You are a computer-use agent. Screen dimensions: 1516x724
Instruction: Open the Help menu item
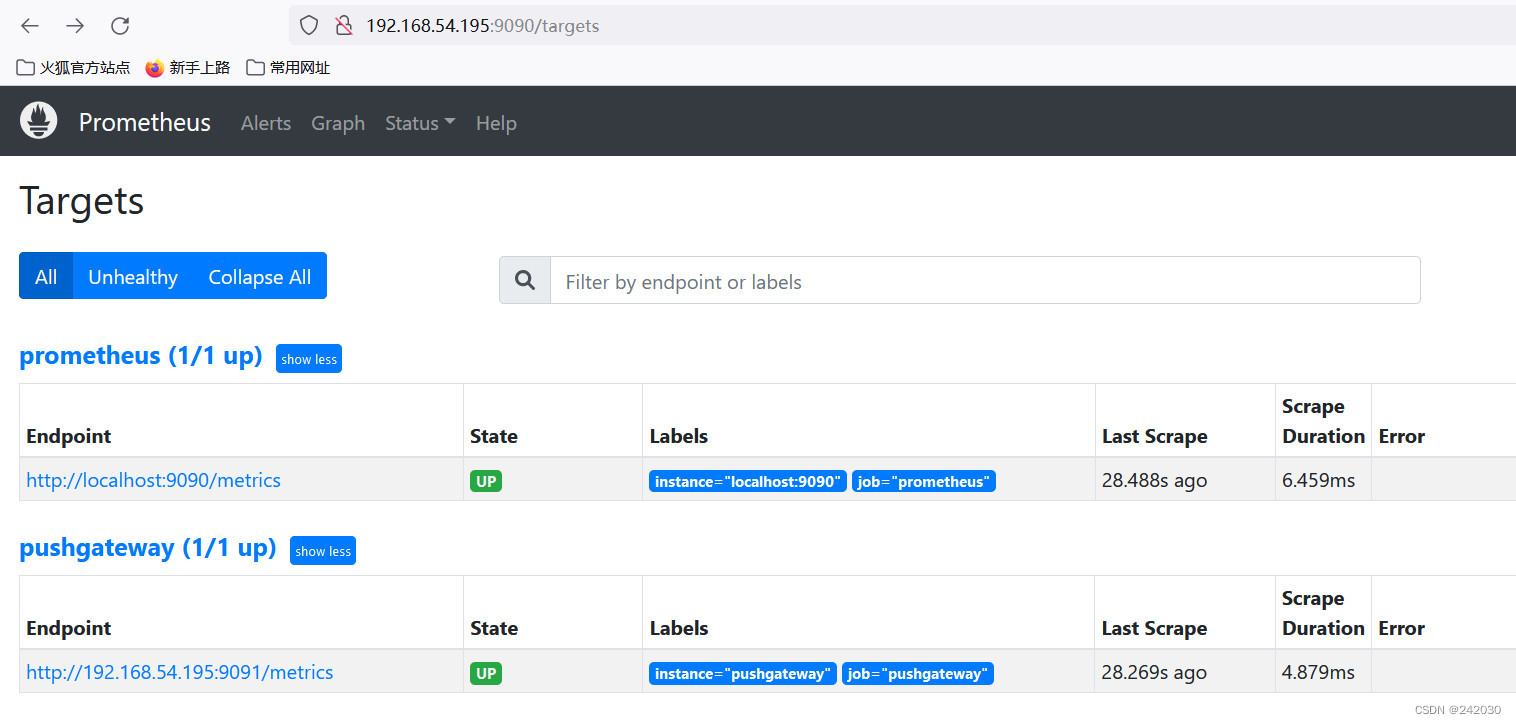click(x=496, y=123)
